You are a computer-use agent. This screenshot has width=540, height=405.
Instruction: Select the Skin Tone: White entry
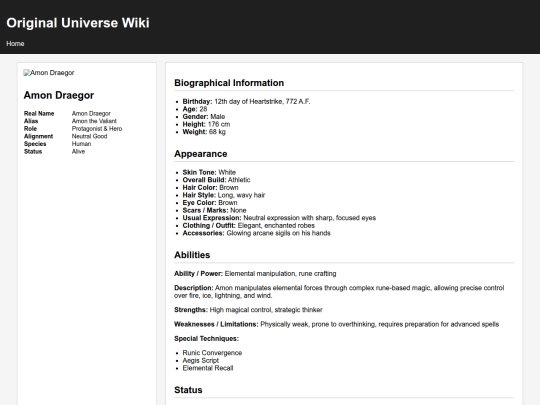[209, 173]
